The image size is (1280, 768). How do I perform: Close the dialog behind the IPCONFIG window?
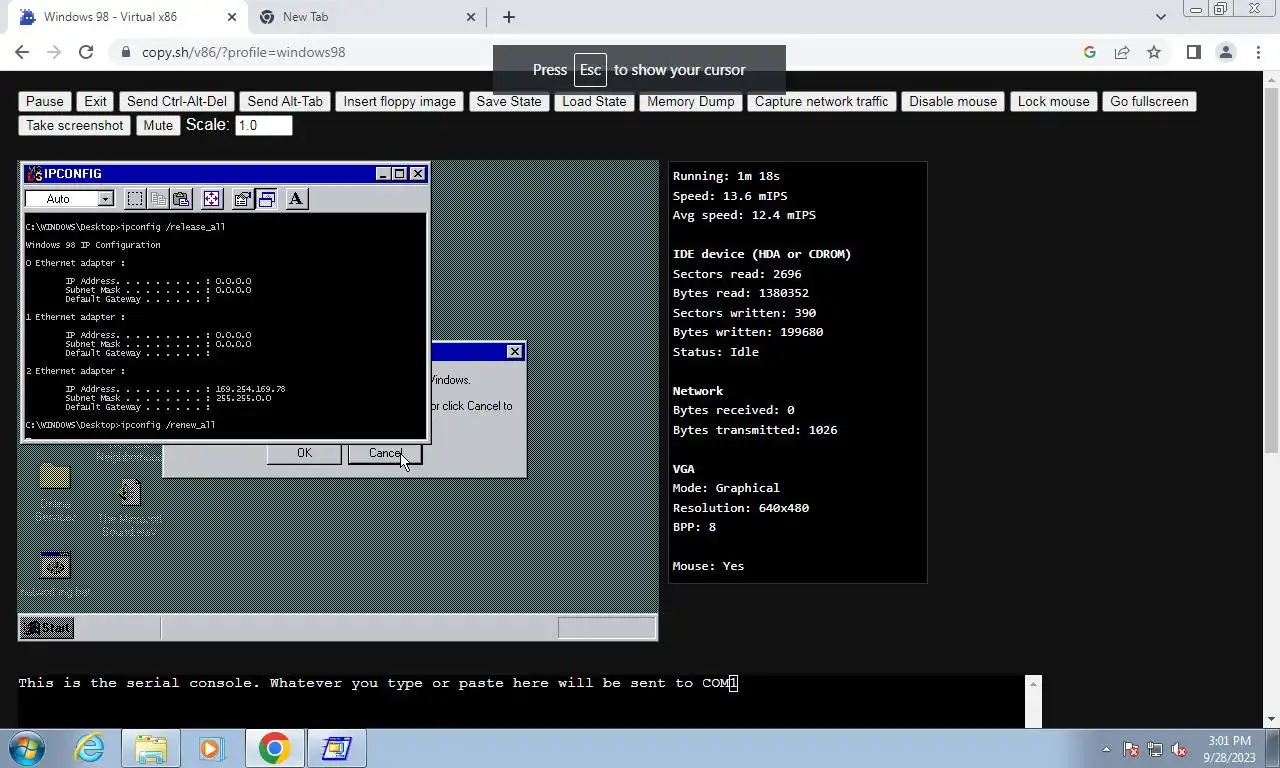pyautogui.click(x=514, y=351)
